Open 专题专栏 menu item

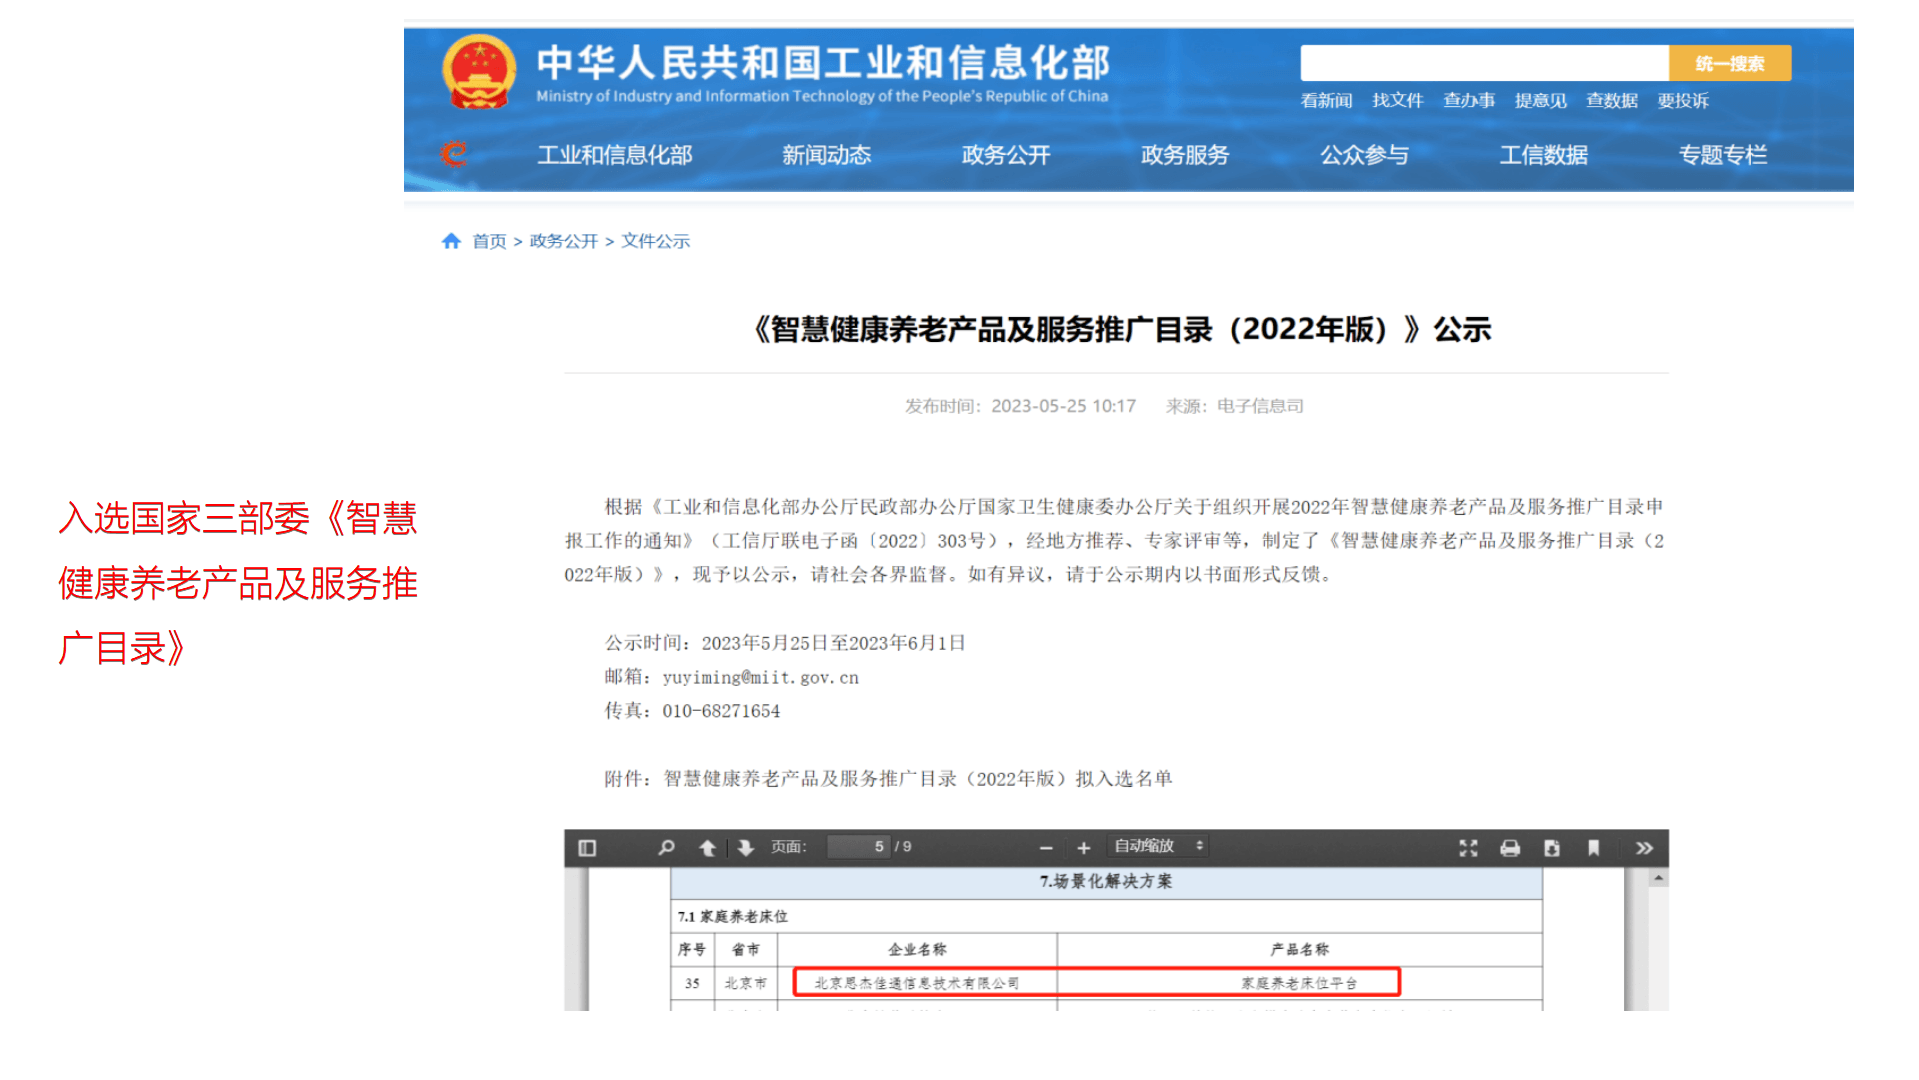coord(1723,155)
